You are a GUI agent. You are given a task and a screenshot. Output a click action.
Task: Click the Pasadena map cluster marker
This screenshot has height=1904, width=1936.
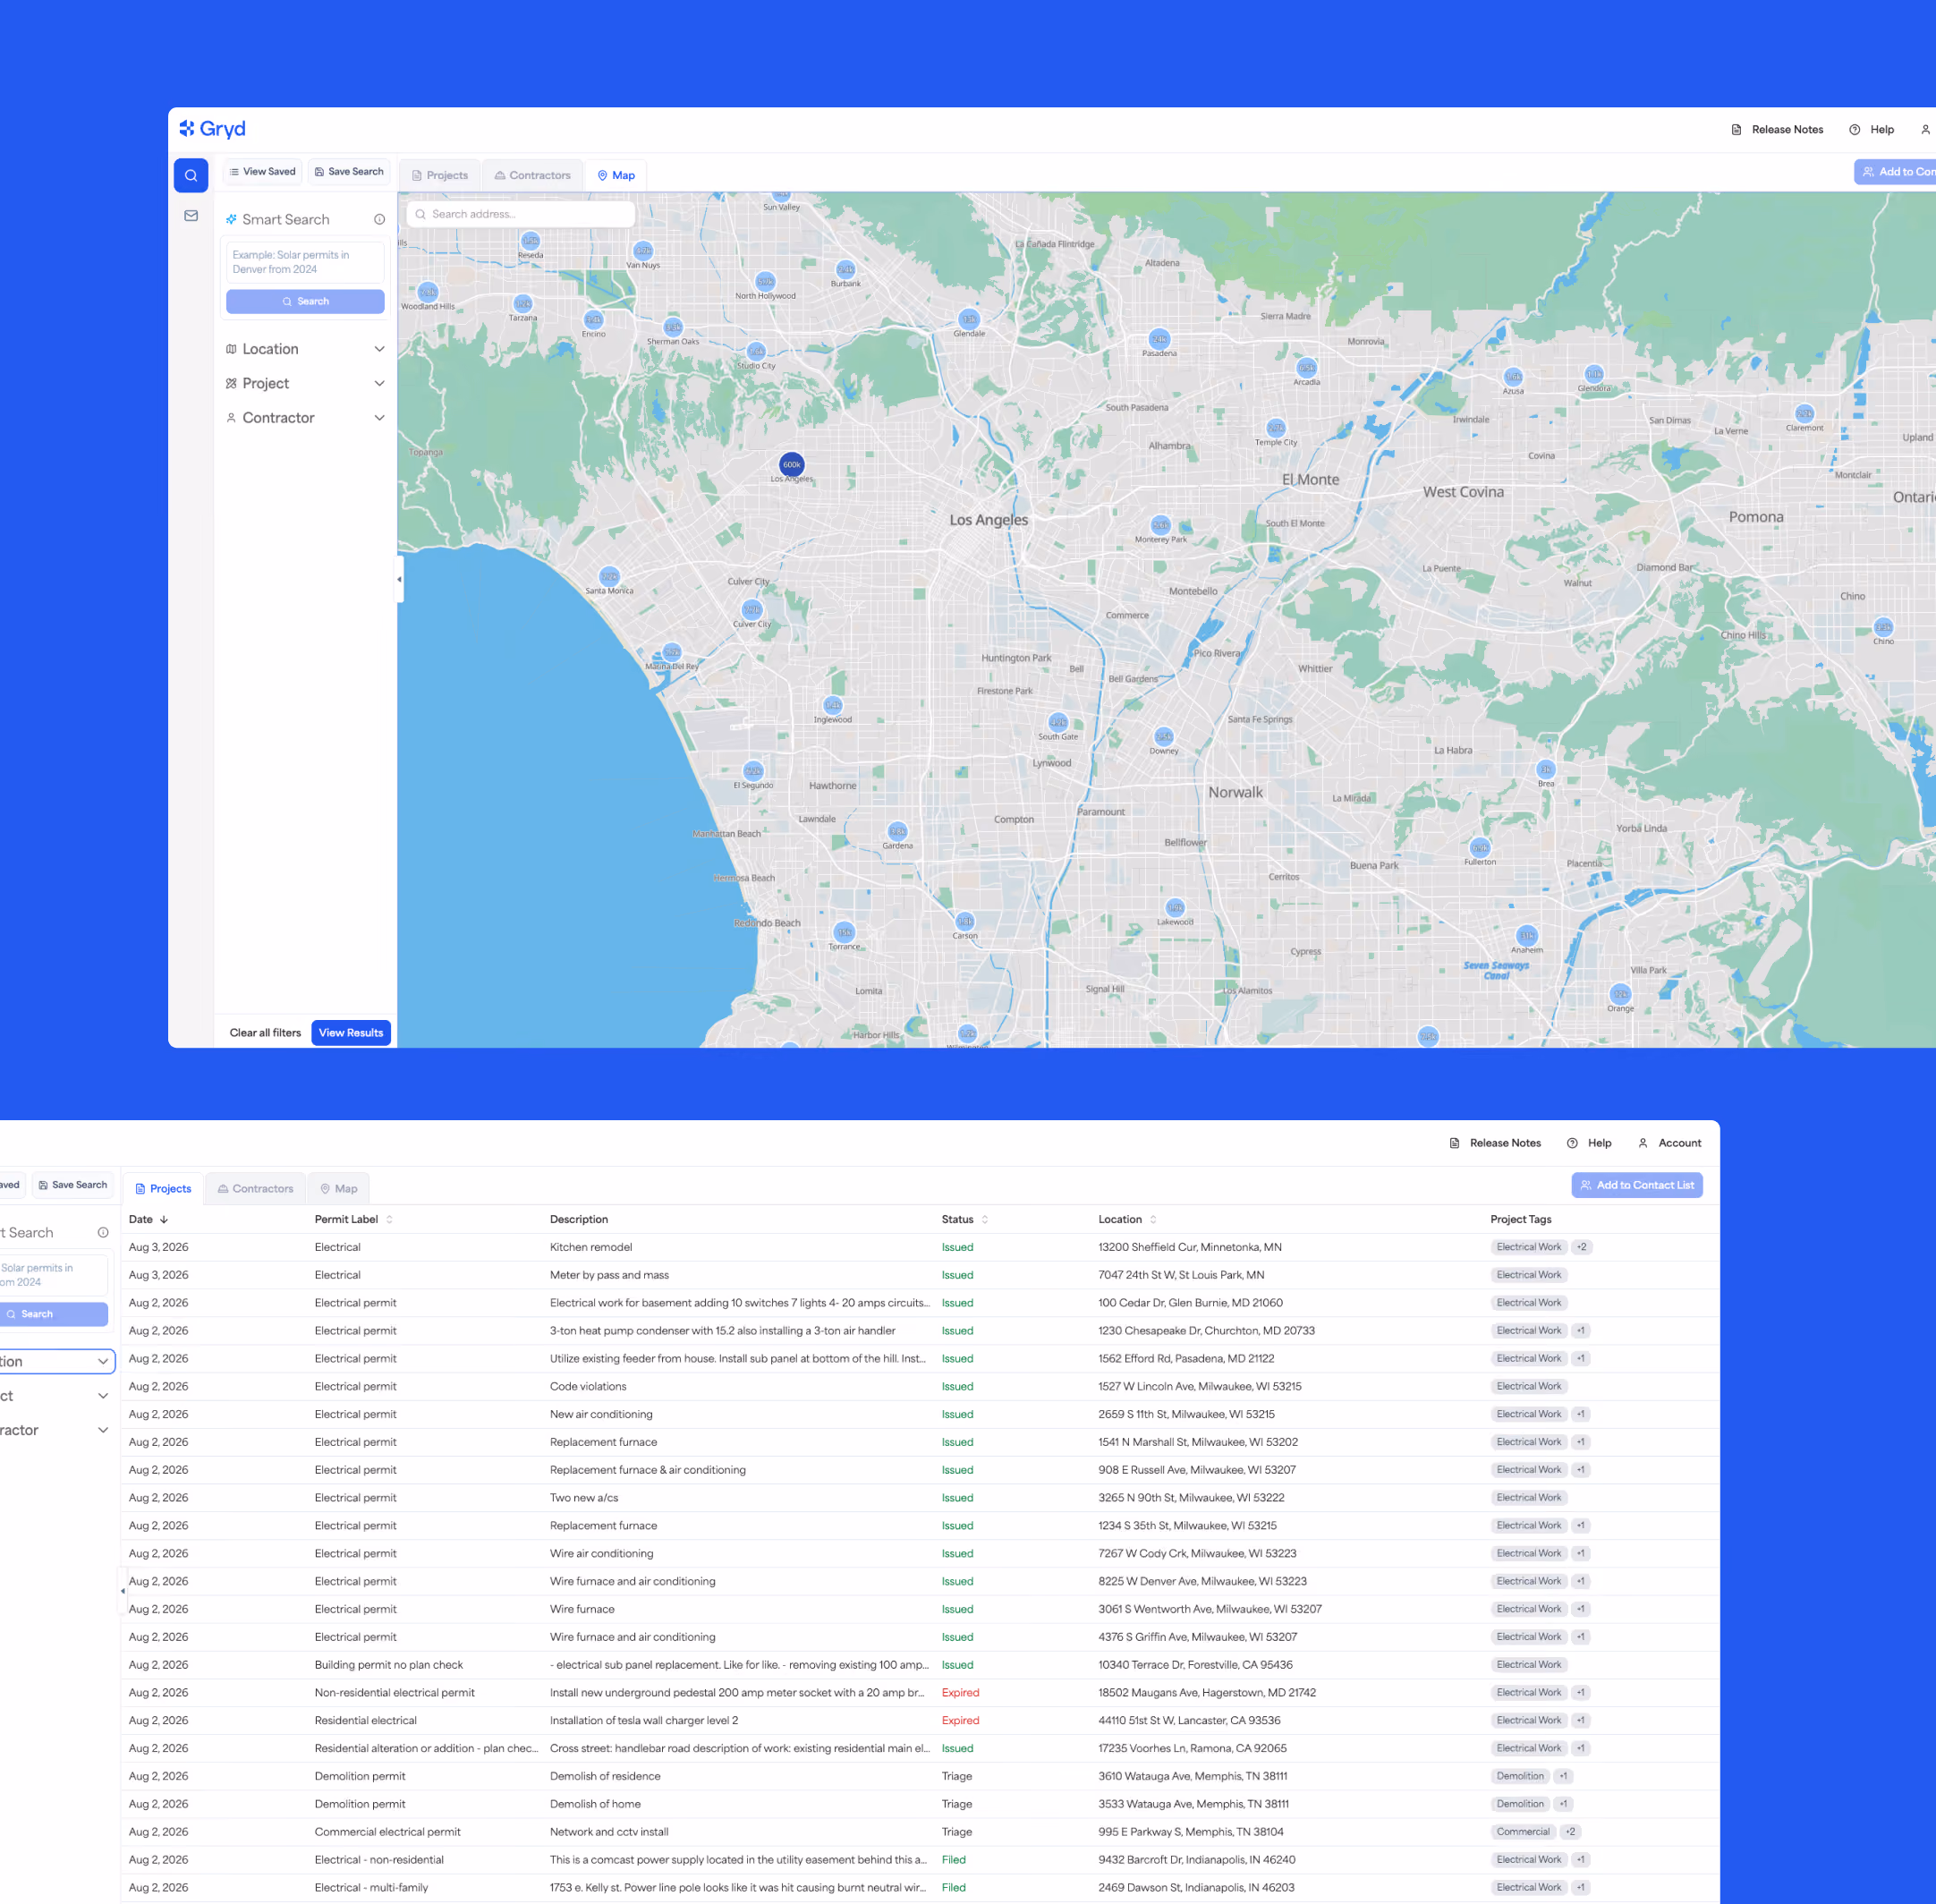pyautogui.click(x=1159, y=339)
